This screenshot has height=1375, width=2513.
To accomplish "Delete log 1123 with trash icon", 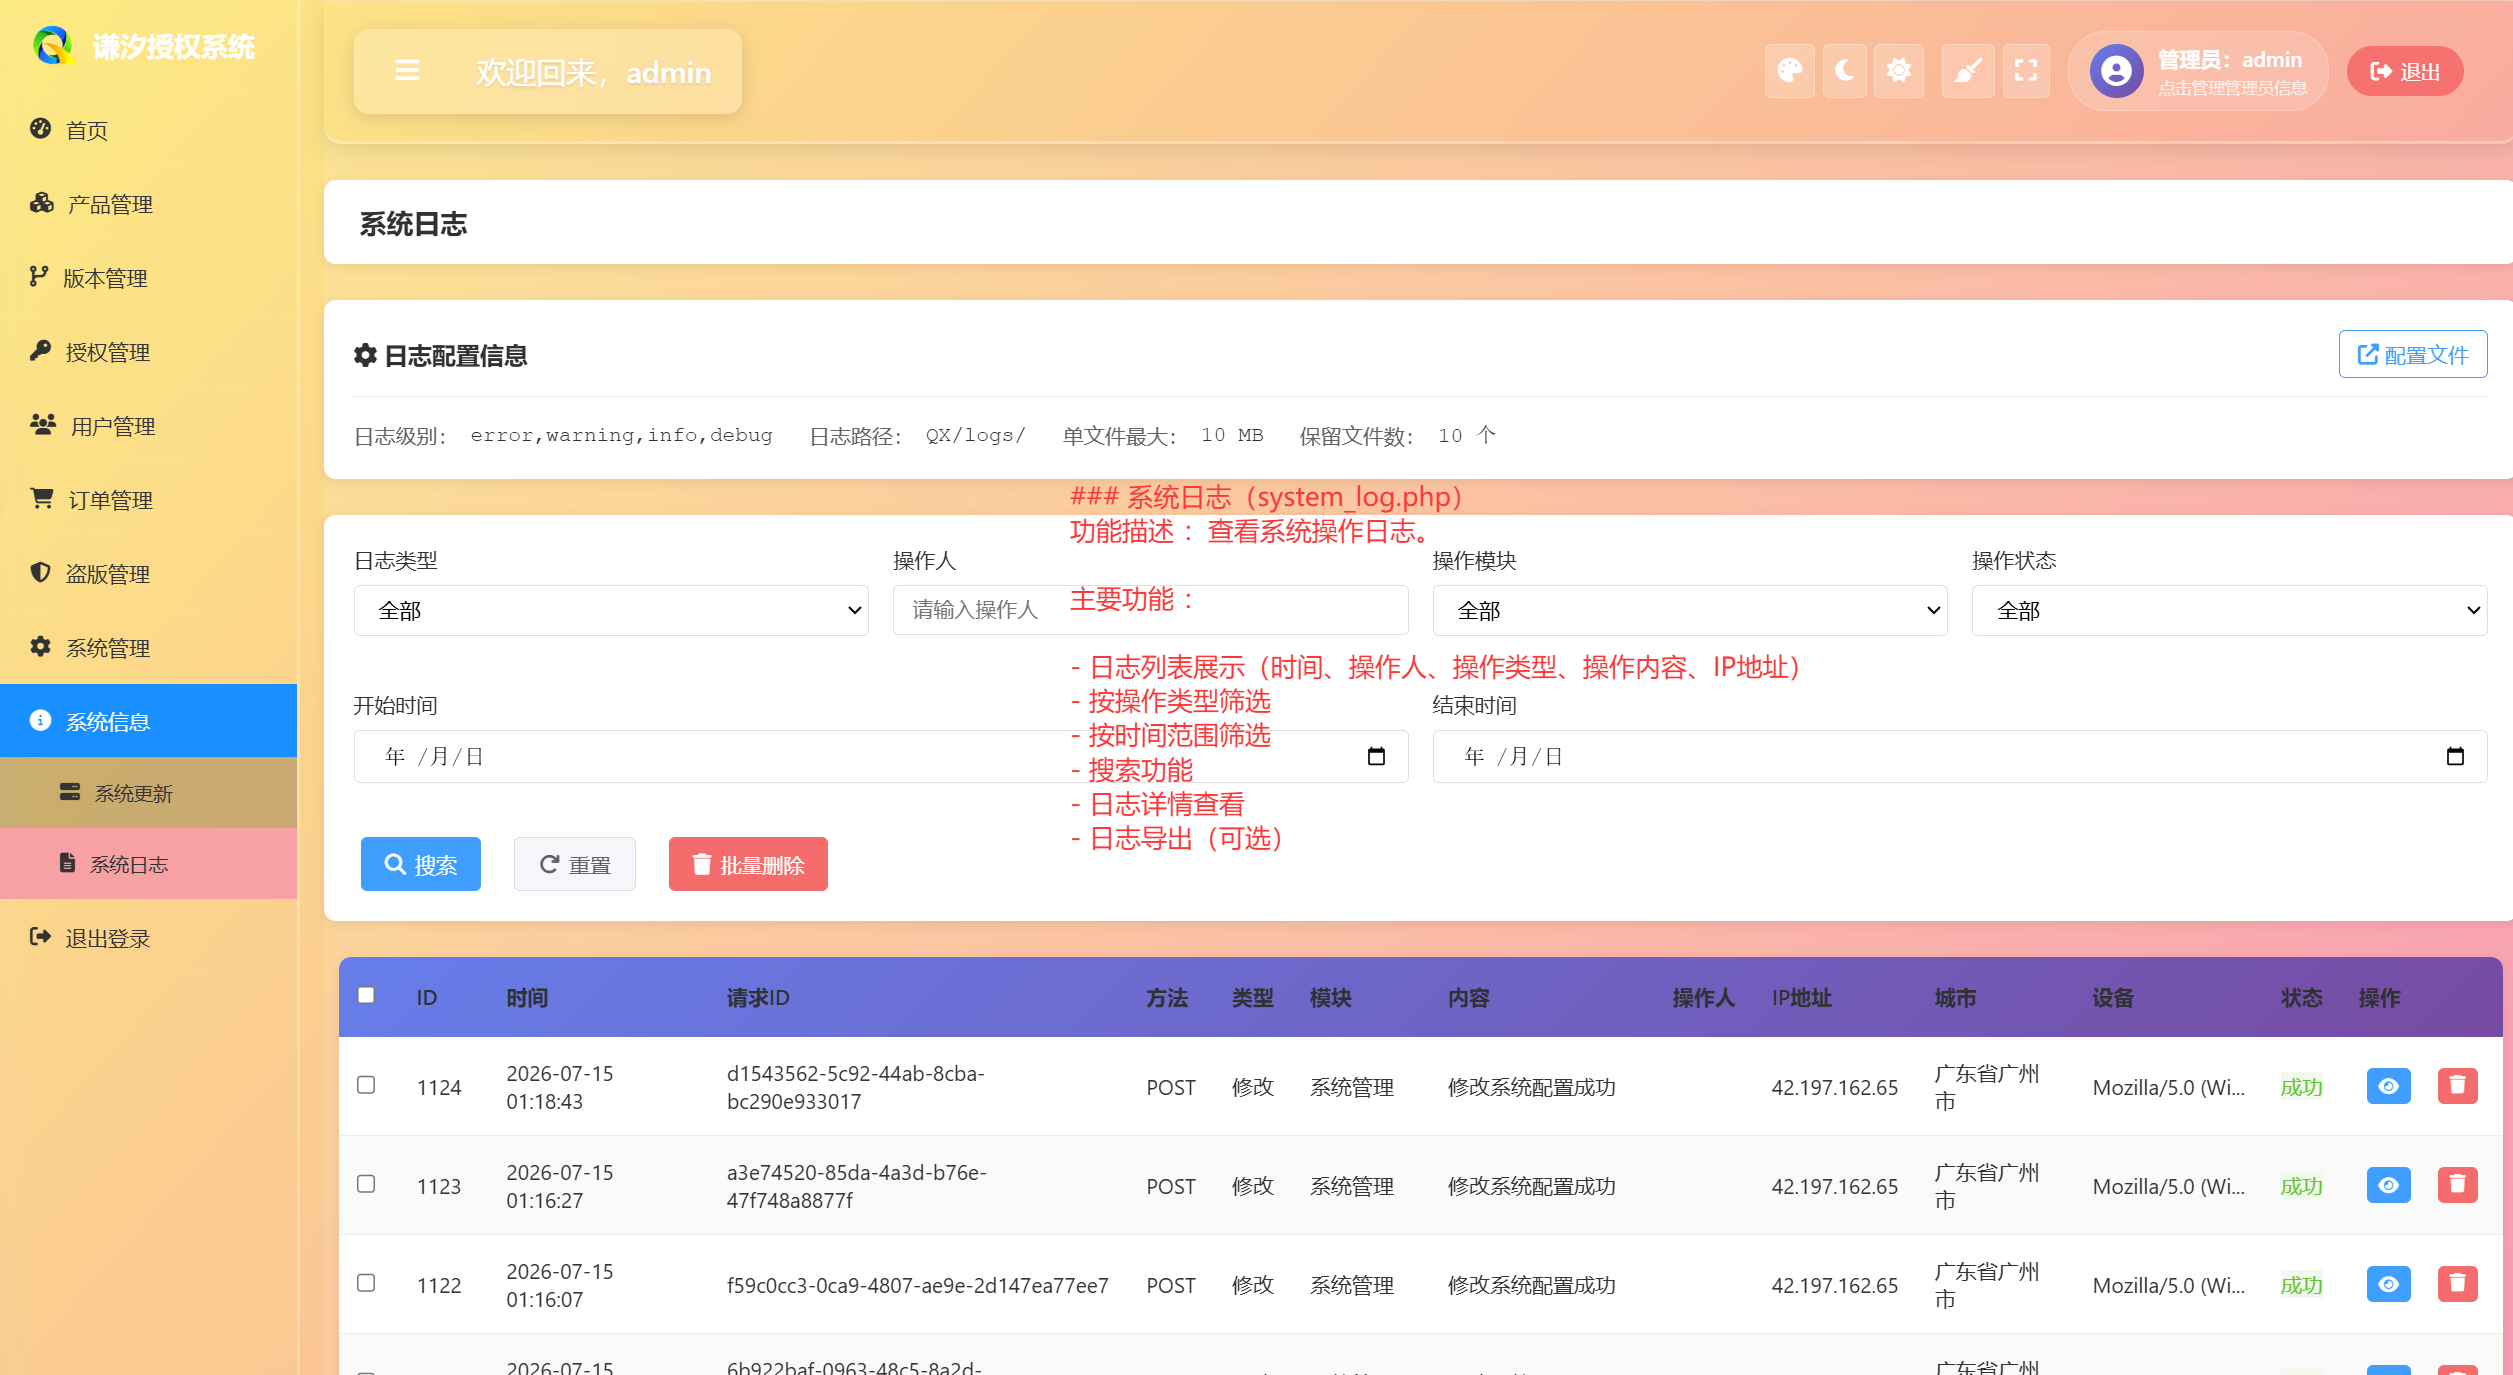I will [2457, 1185].
